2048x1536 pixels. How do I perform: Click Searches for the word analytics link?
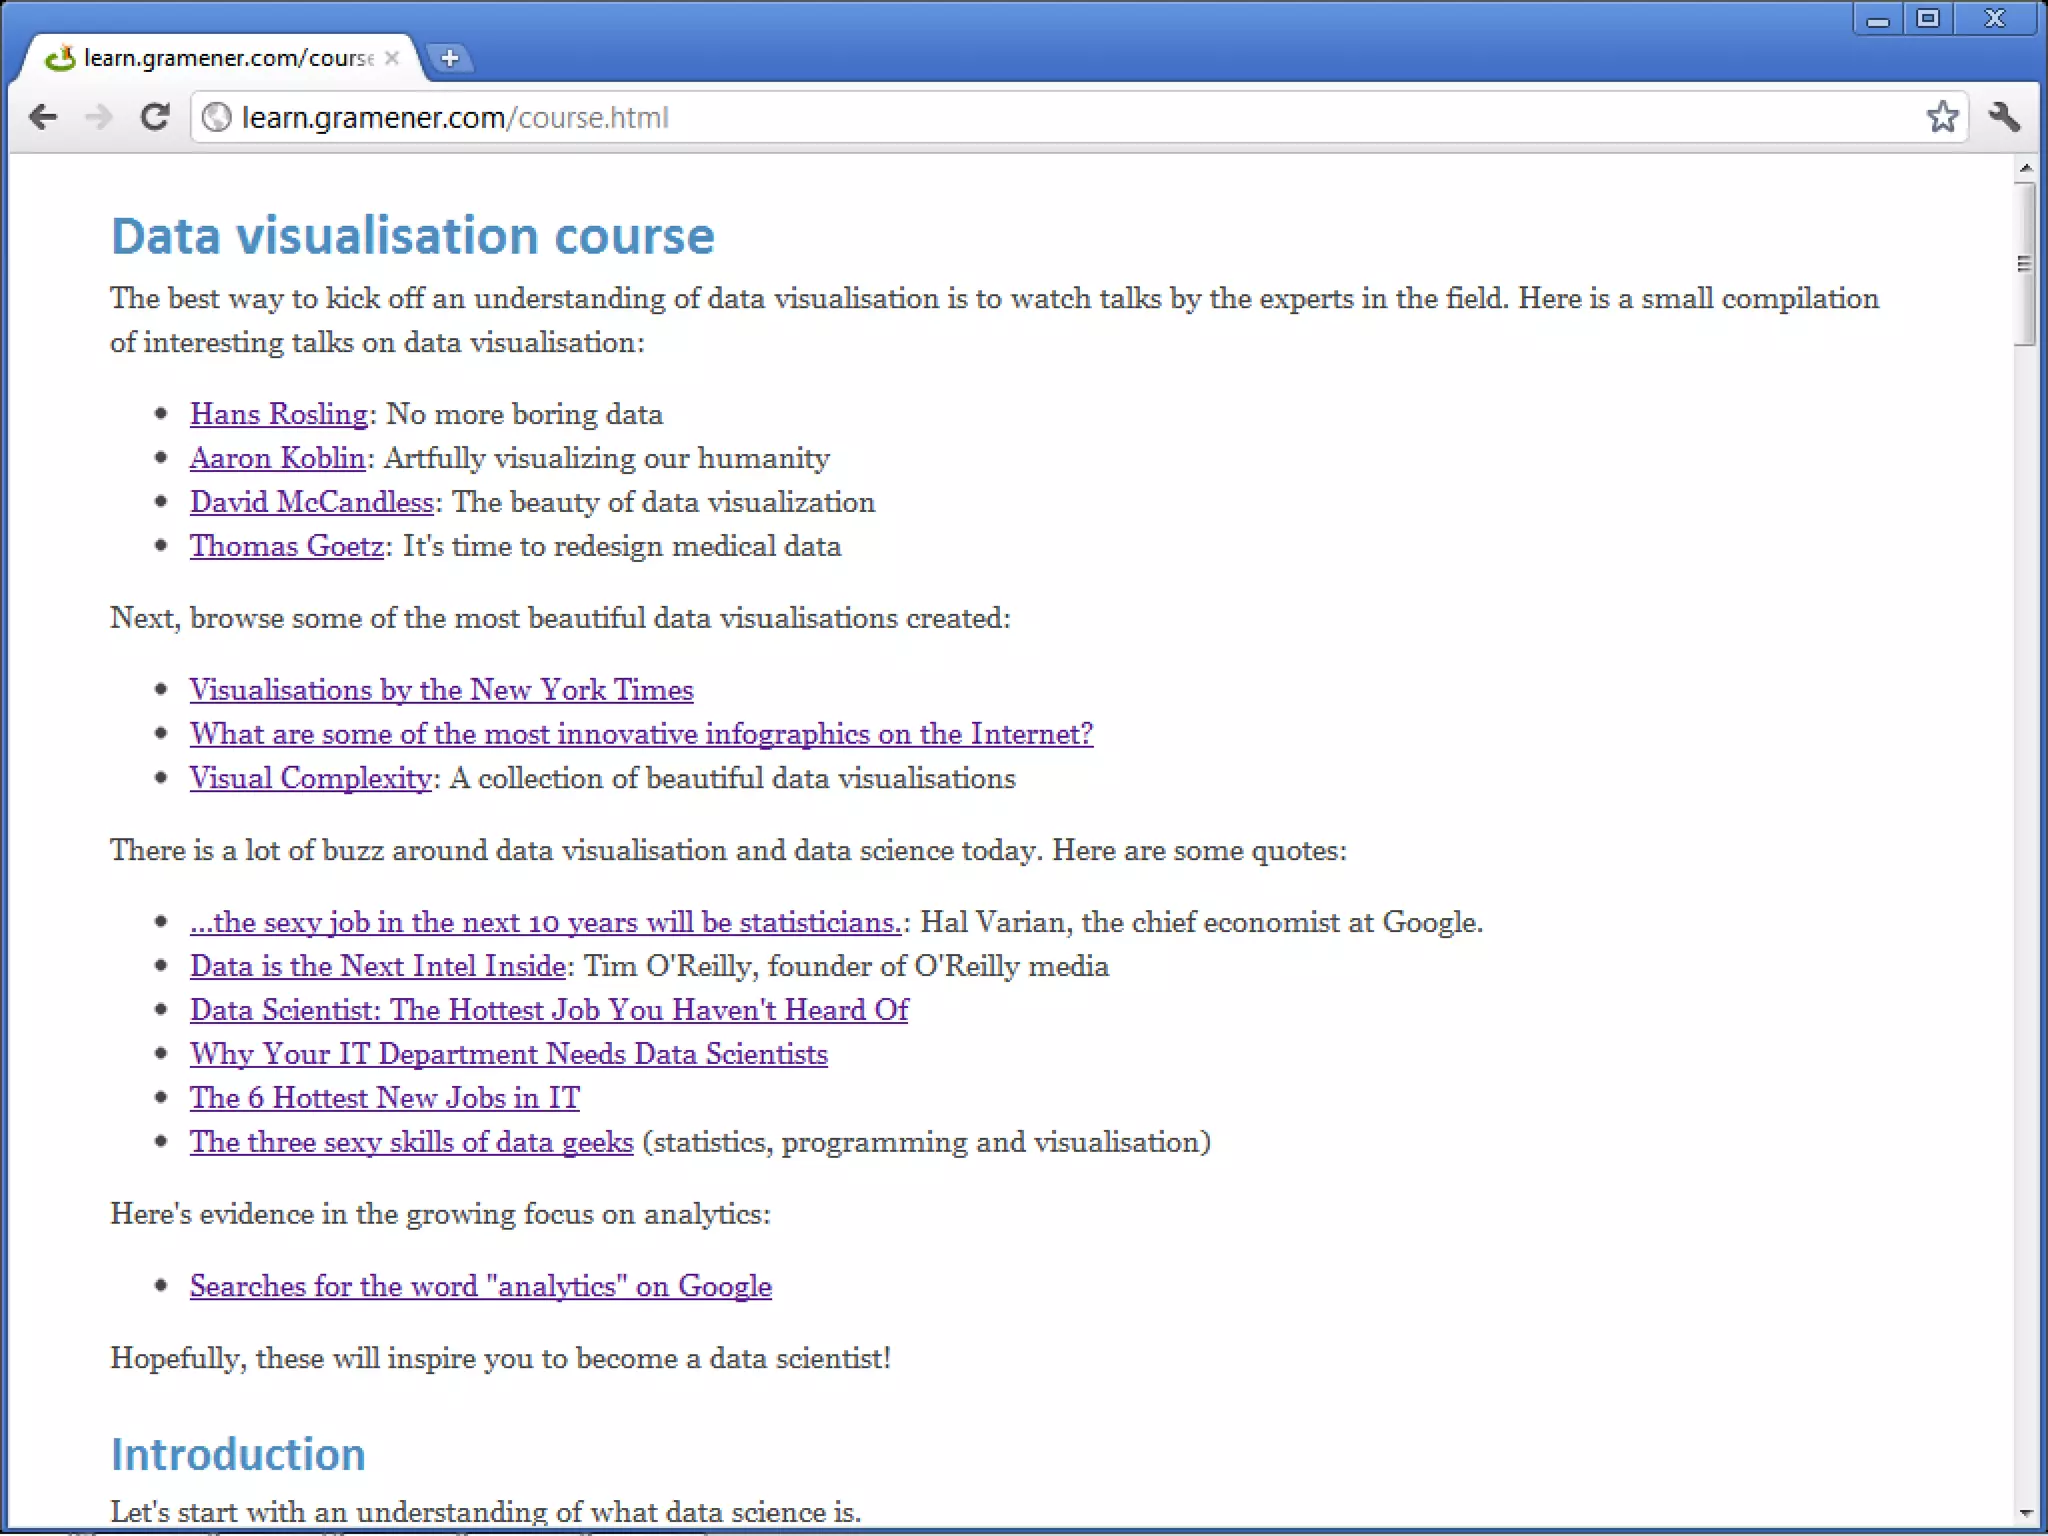pos(480,1286)
